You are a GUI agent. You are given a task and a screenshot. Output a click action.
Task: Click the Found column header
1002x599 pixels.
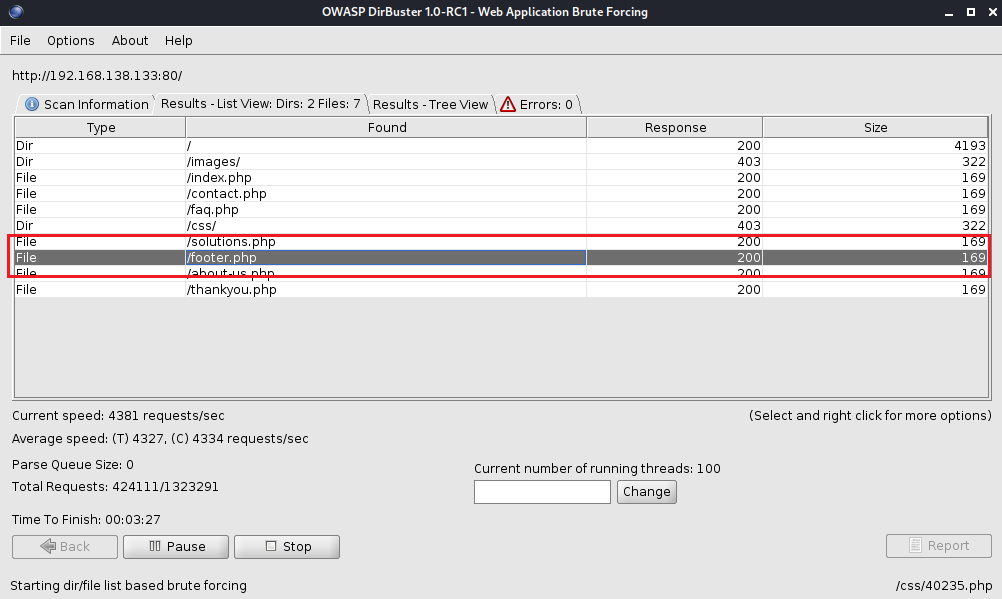[386, 128]
